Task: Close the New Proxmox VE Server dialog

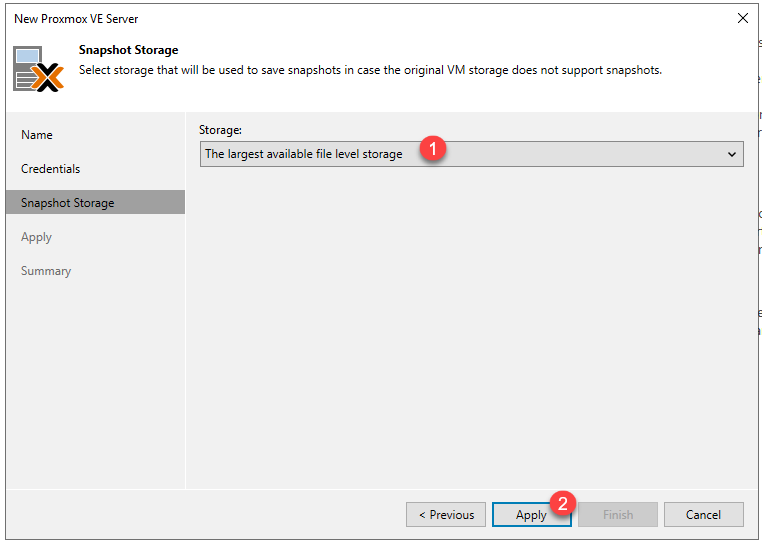Action: [x=743, y=18]
